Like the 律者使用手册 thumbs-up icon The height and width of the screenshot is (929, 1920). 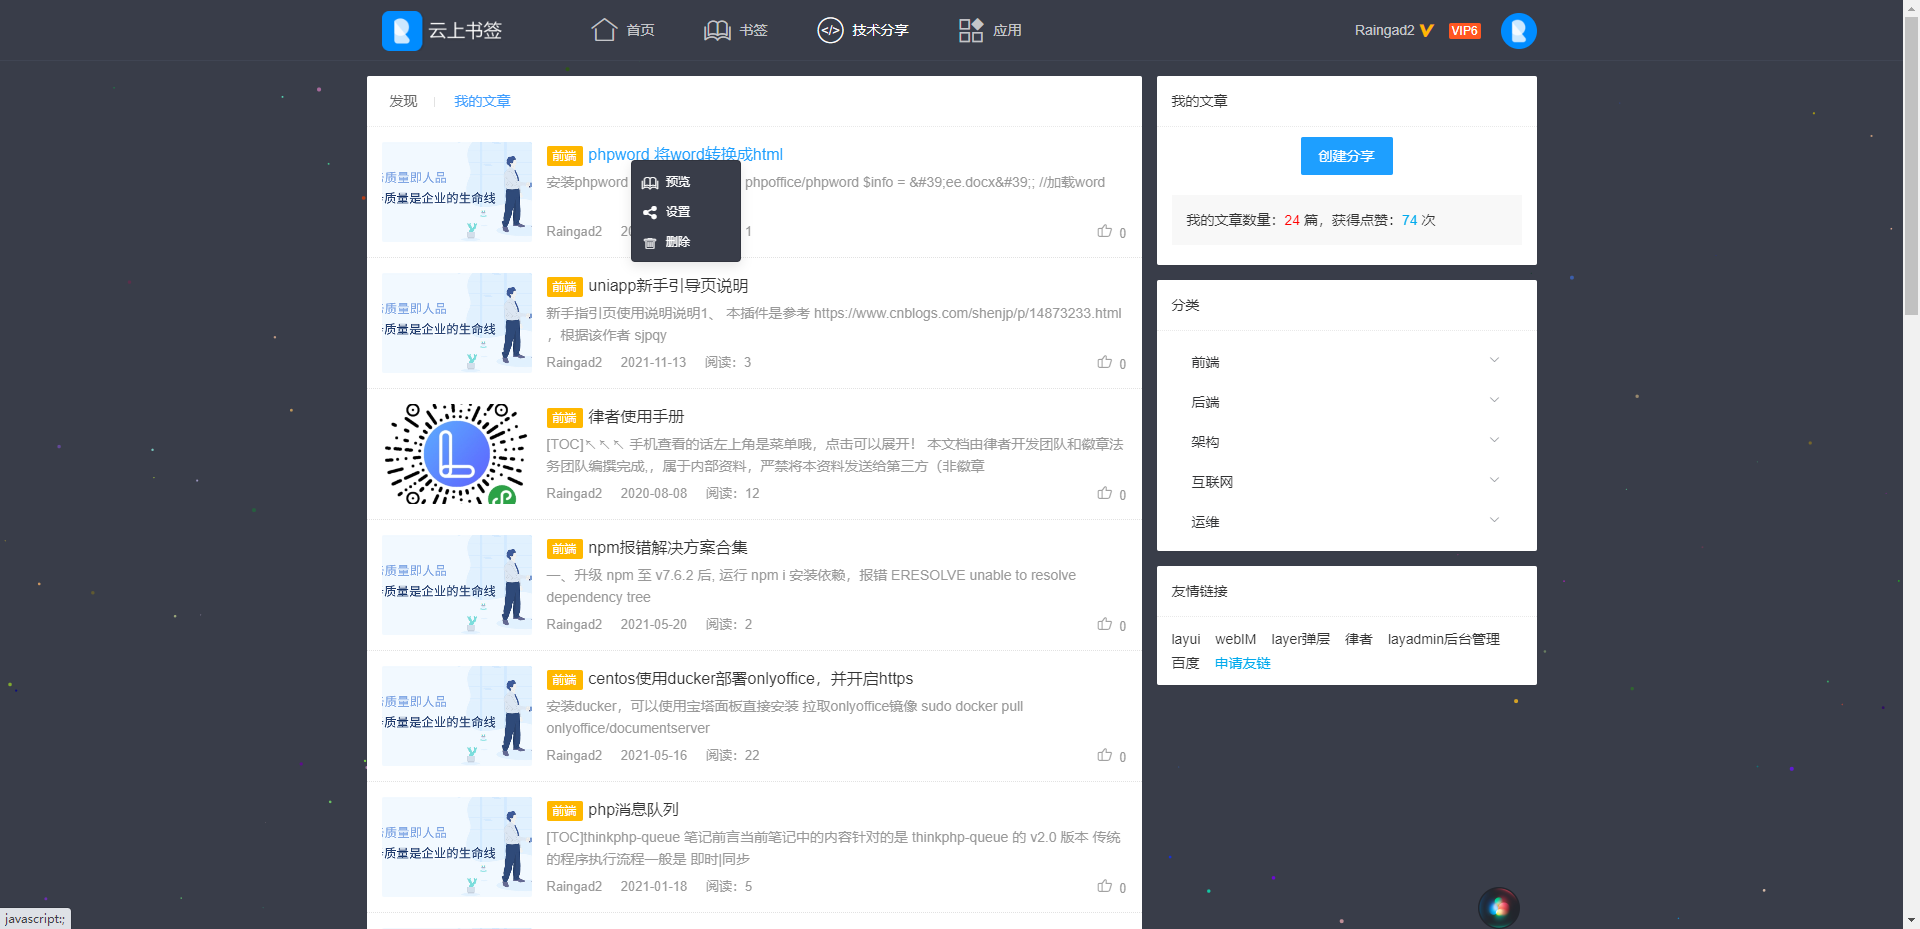tap(1104, 493)
